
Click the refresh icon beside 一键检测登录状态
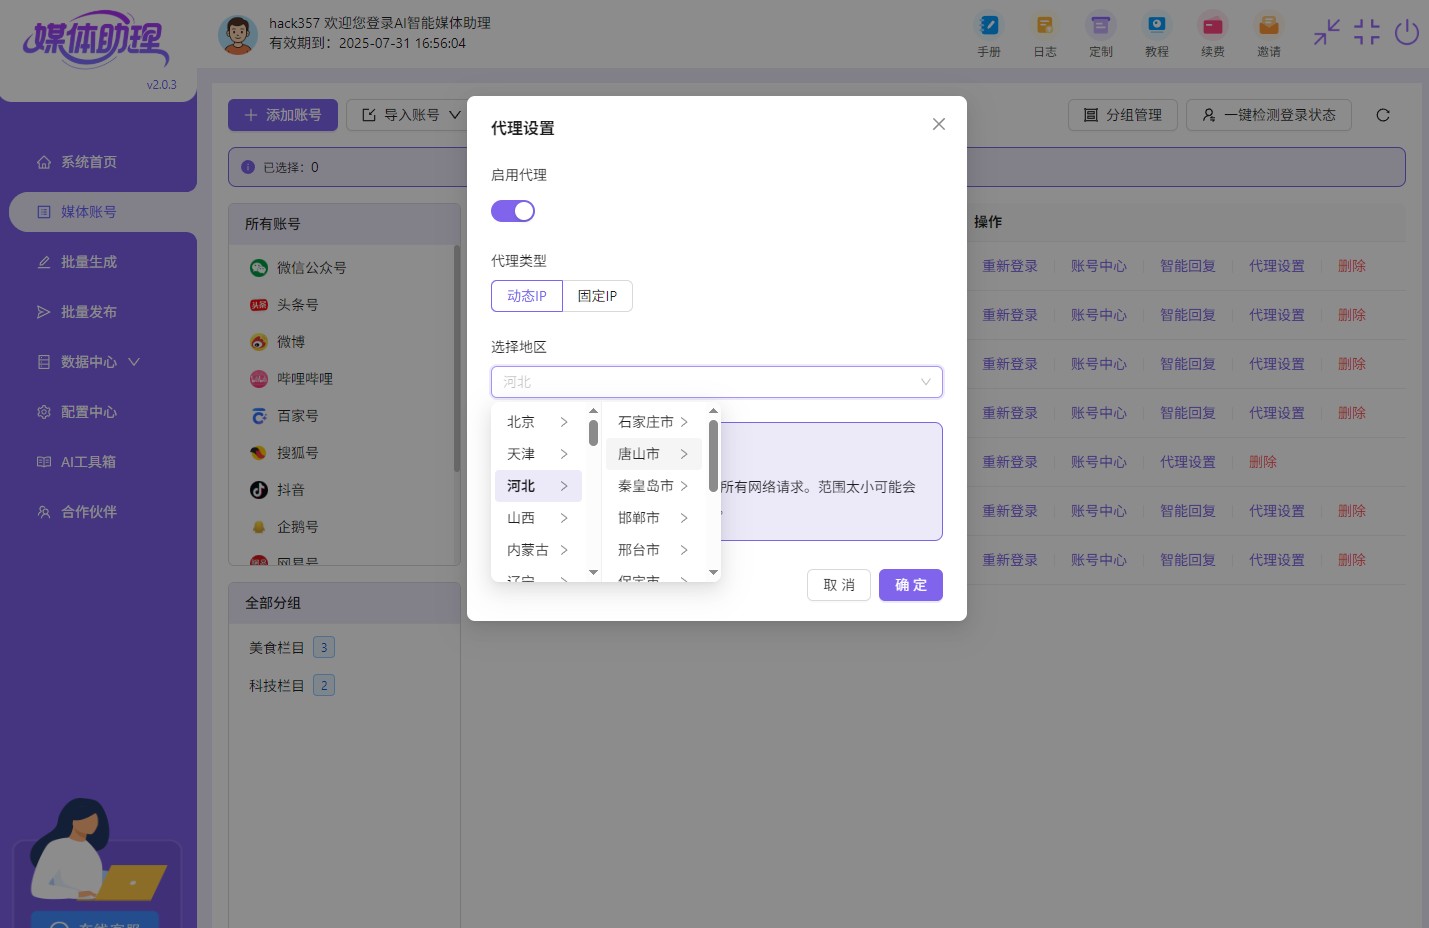point(1383,115)
